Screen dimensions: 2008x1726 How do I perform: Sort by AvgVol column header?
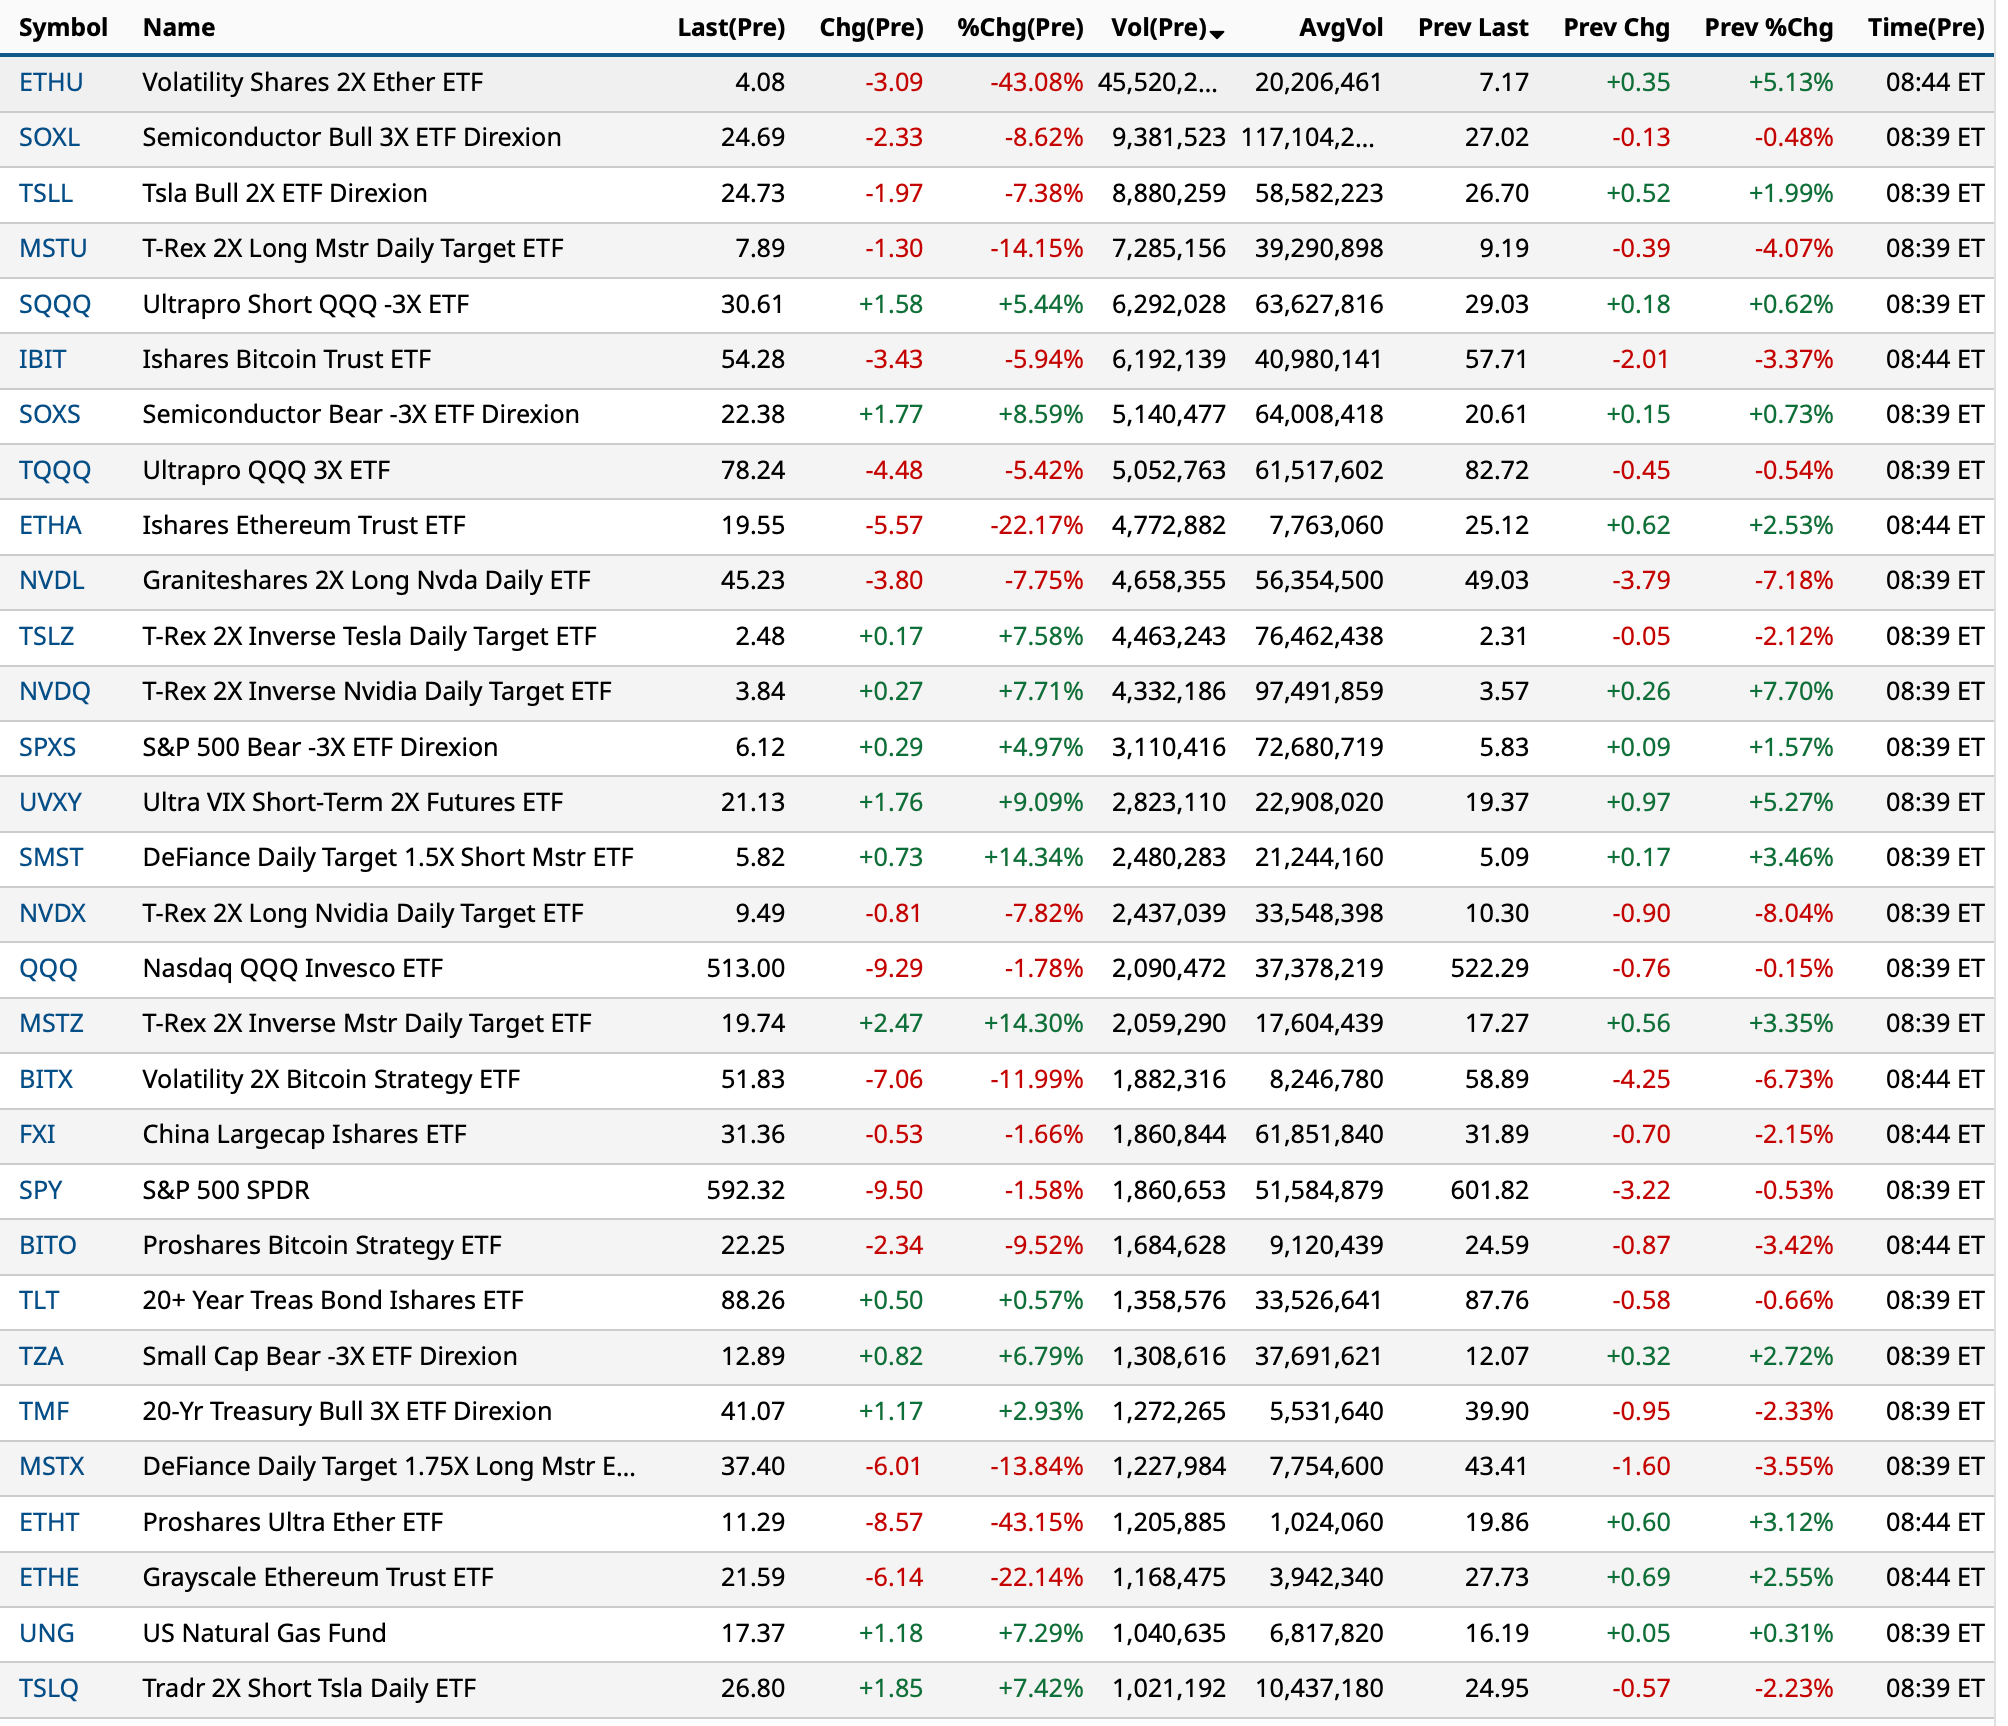(1340, 28)
